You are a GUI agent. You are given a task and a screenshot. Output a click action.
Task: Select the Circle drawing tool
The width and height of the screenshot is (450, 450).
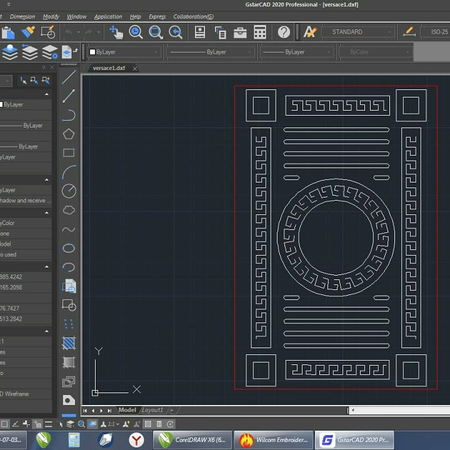point(69,191)
